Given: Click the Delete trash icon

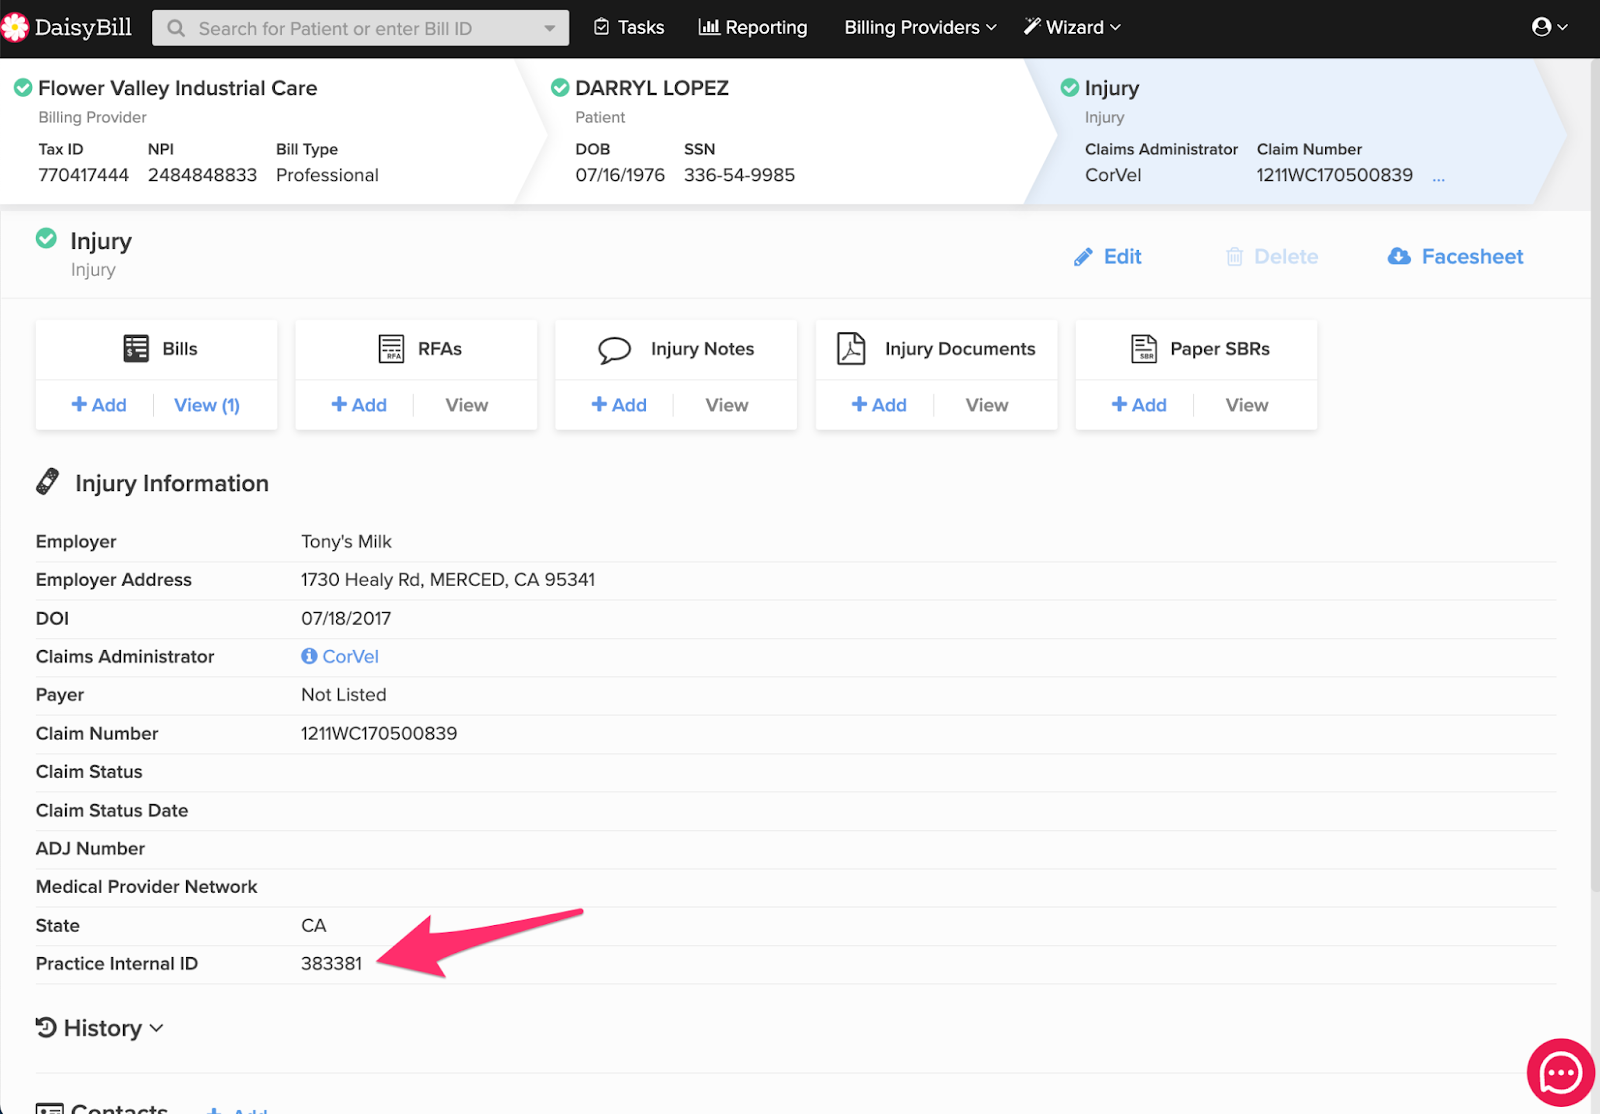Looking at the screenshot, I should point(1234,257).
